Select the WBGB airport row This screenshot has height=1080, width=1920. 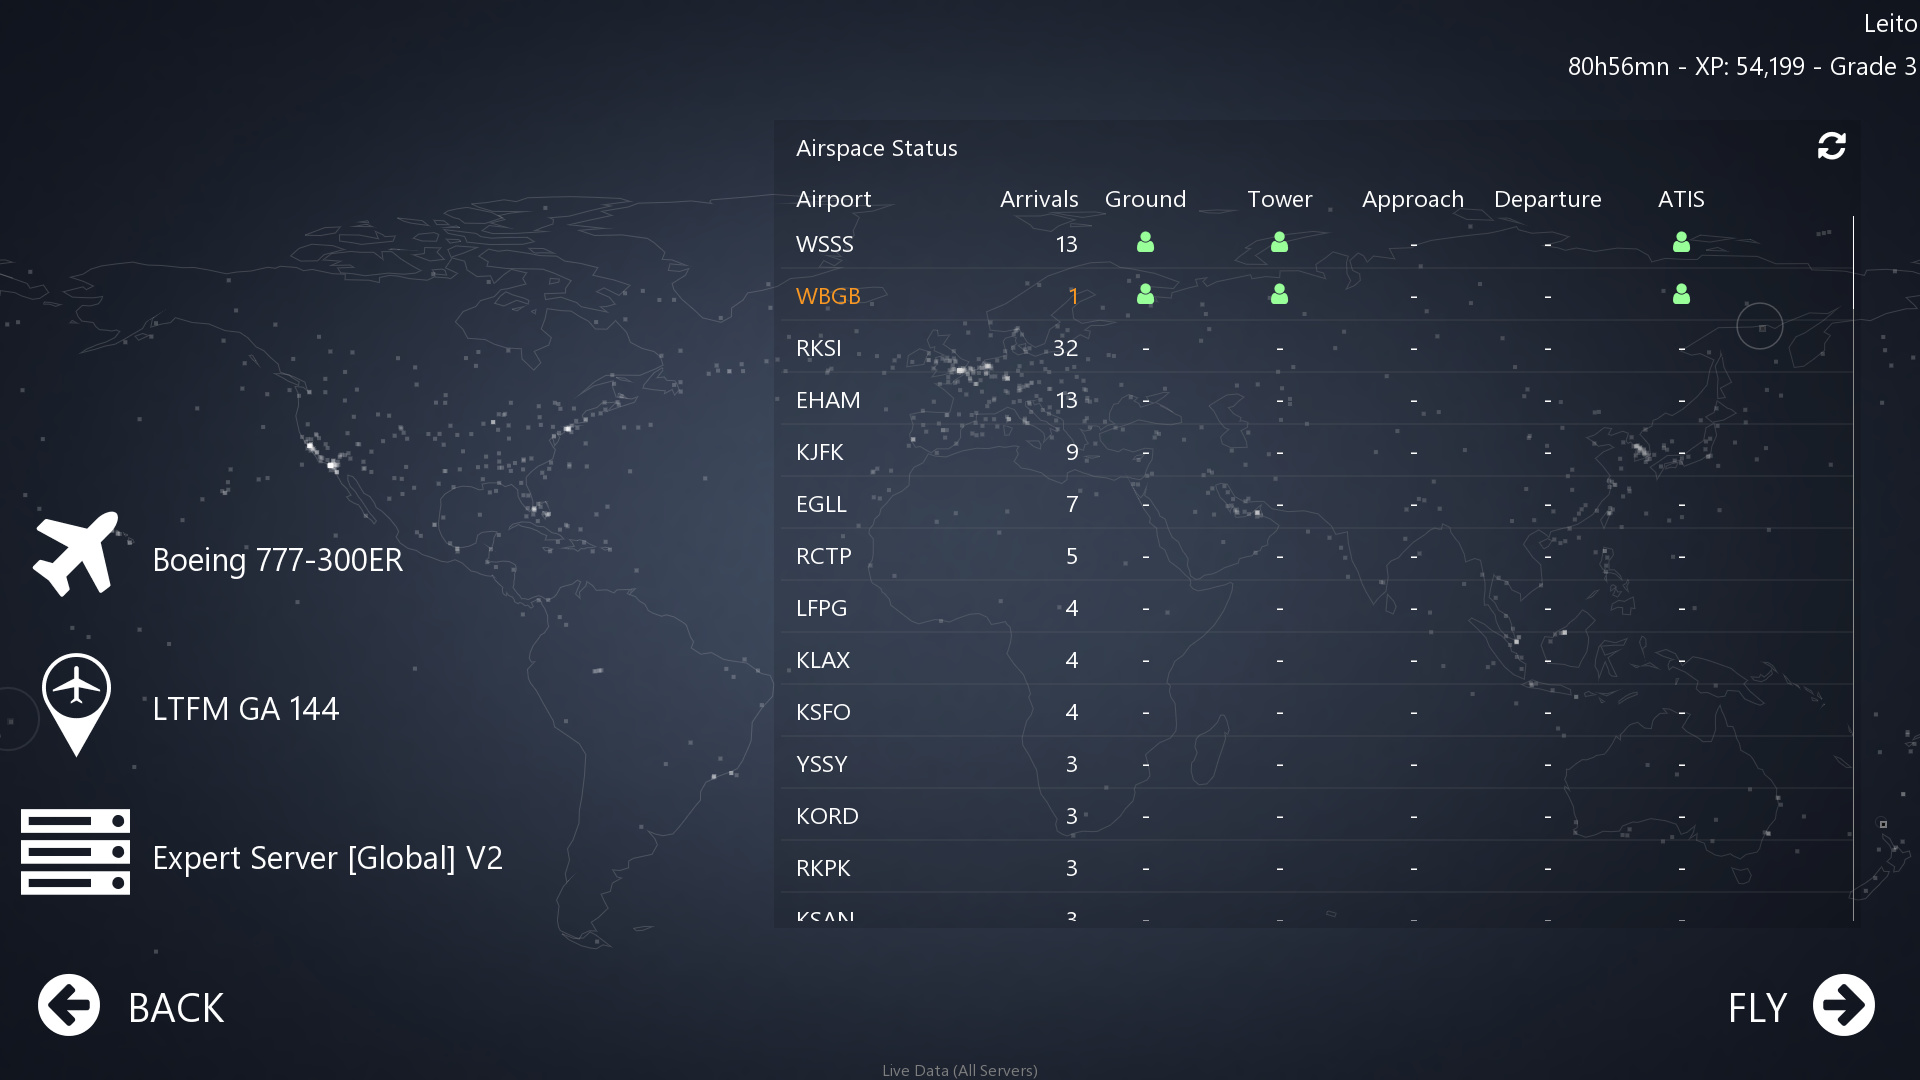(828, 296)
